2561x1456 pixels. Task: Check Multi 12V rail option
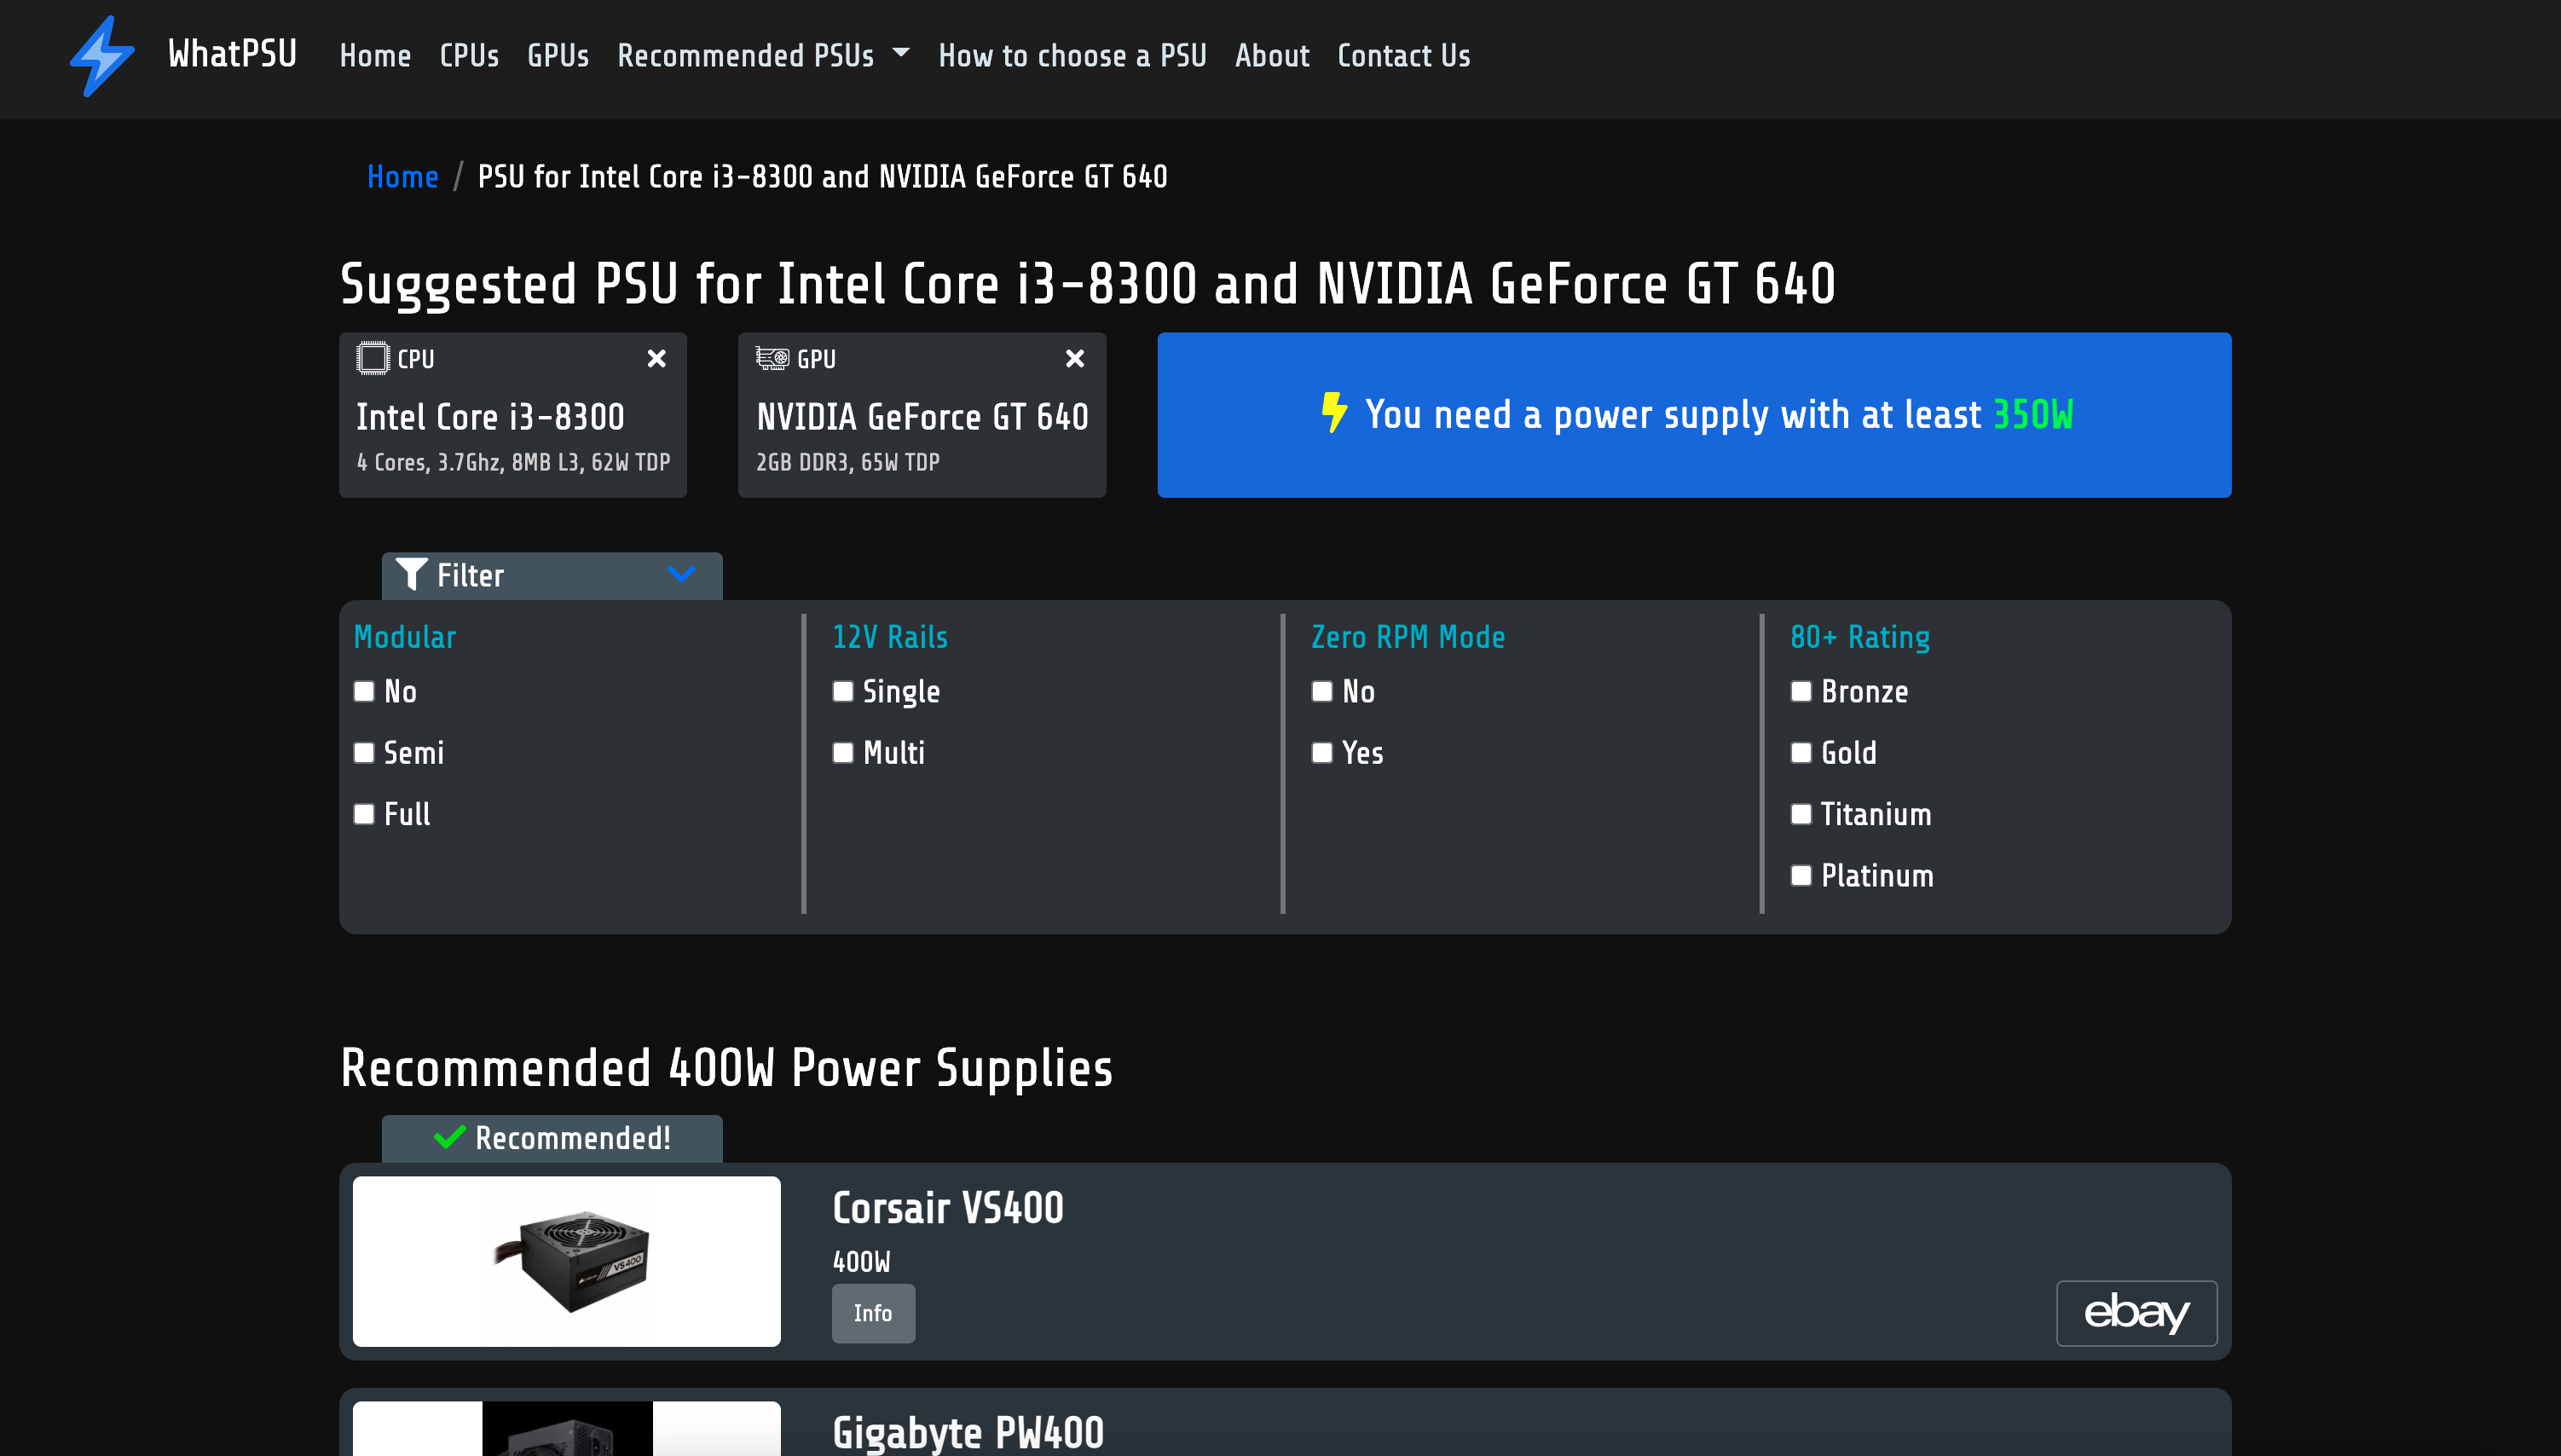click(x=843, y=752)
